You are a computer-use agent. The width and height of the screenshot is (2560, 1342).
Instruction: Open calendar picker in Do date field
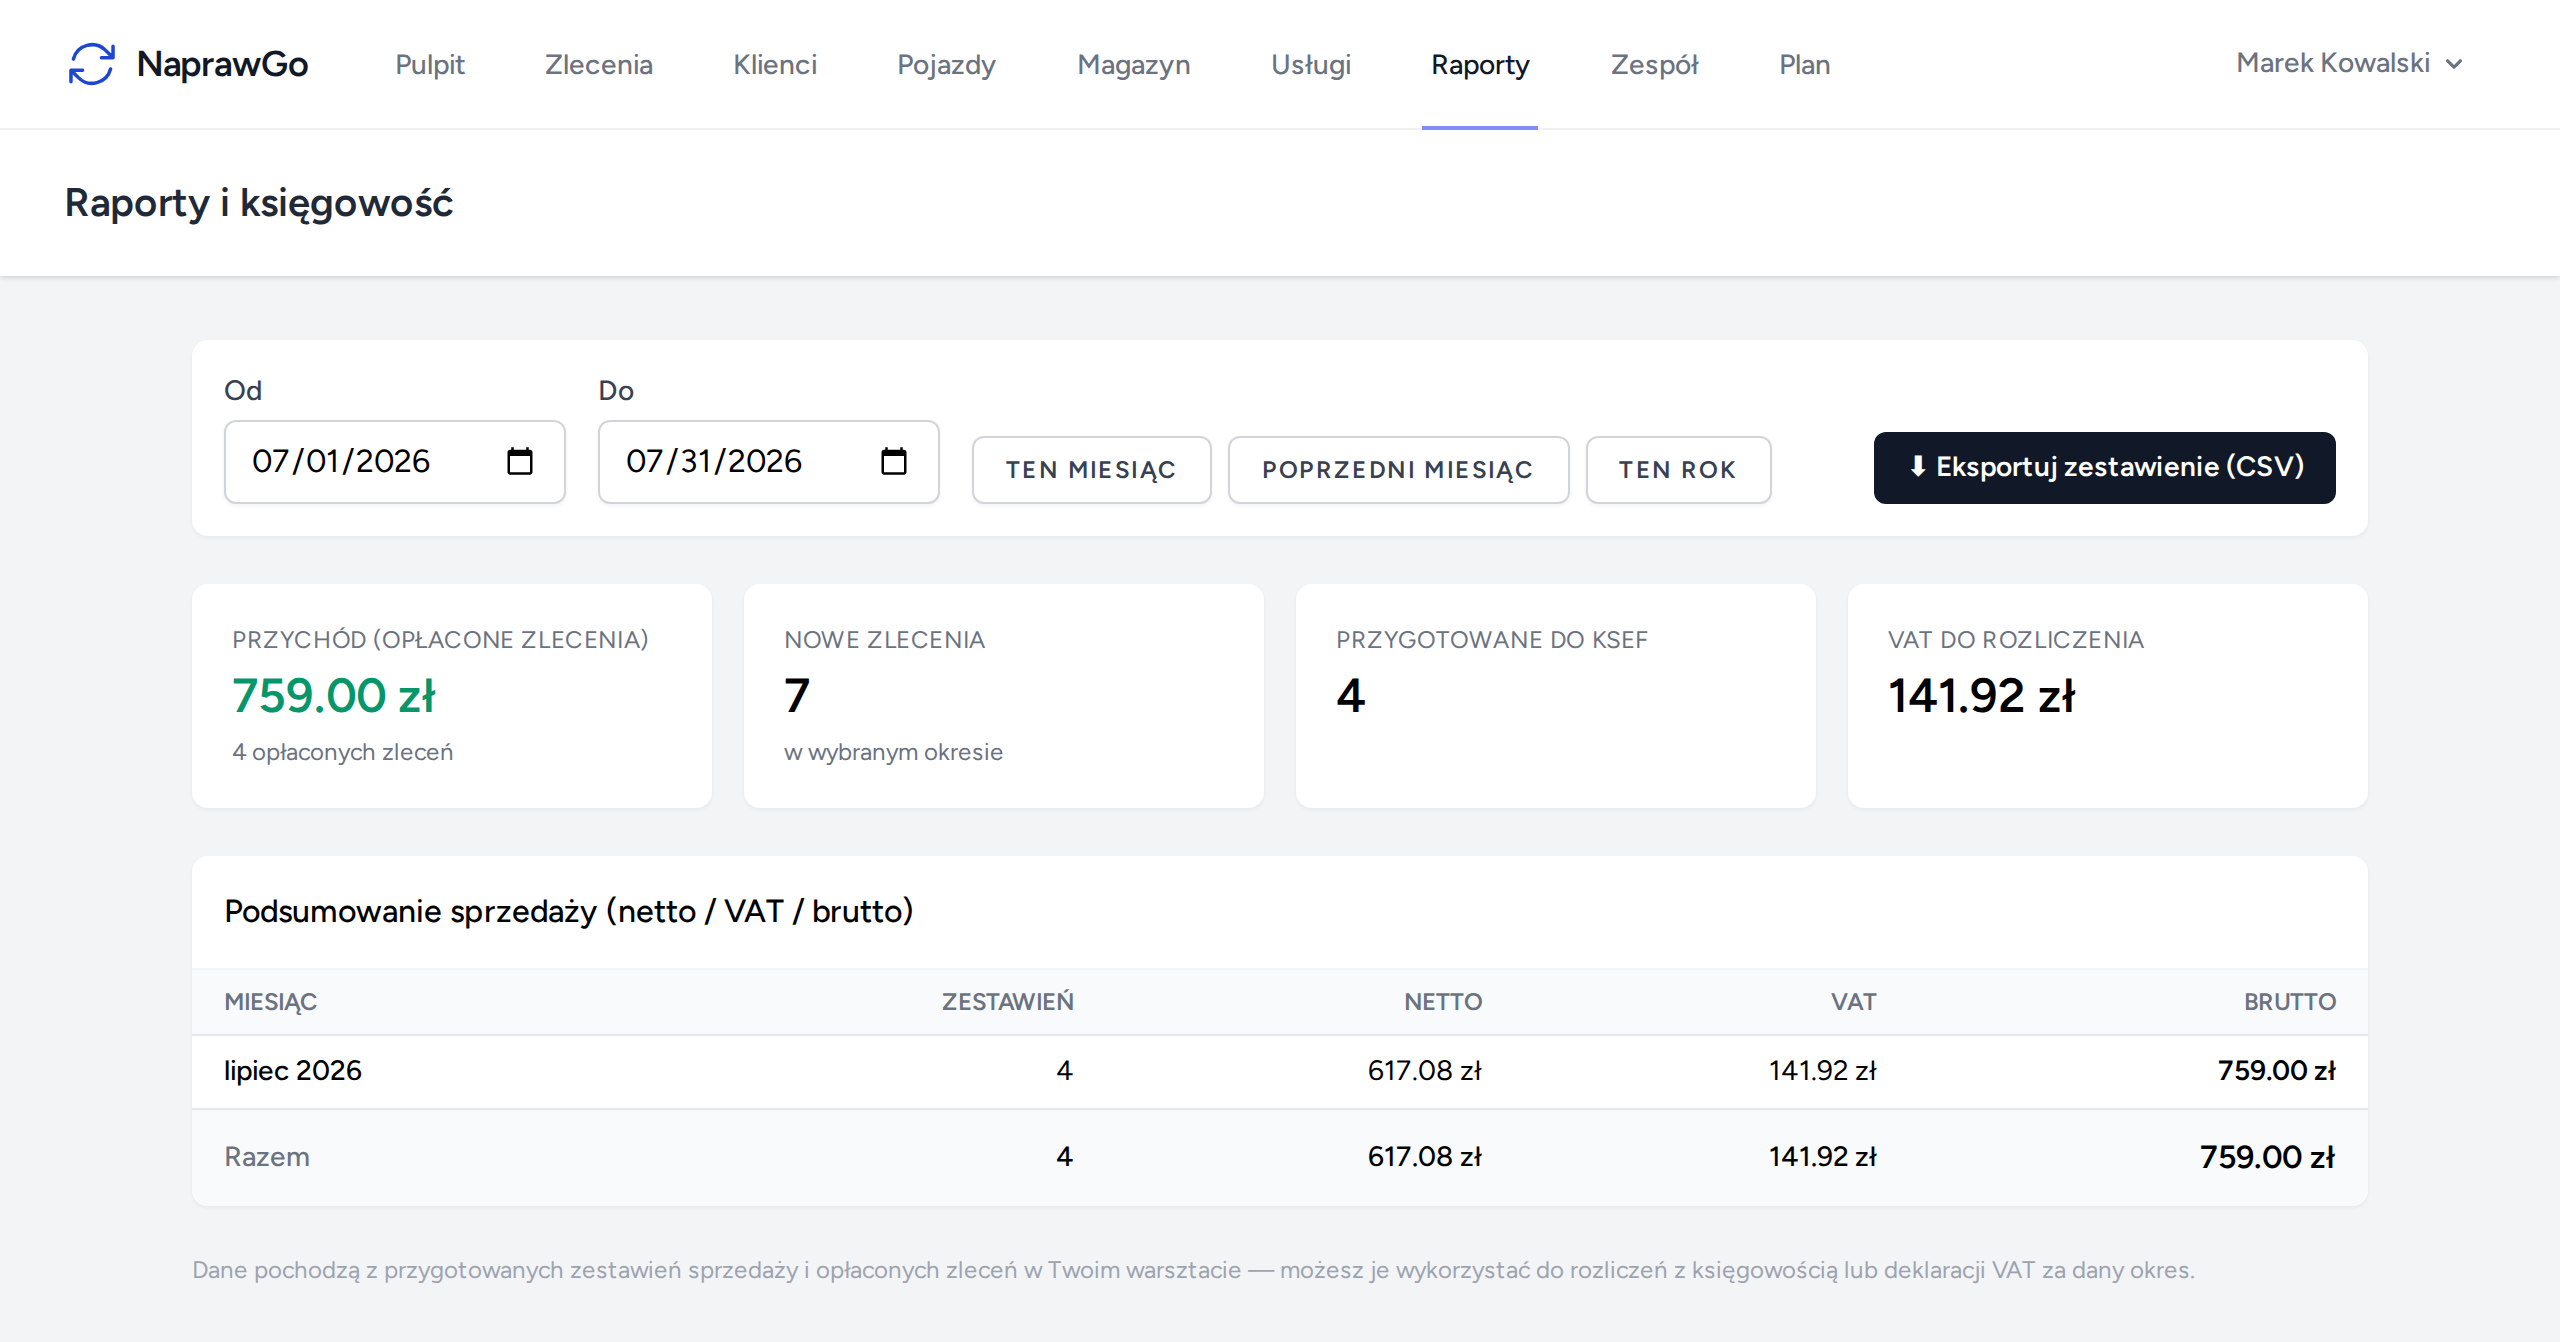[x=894, y=461]
